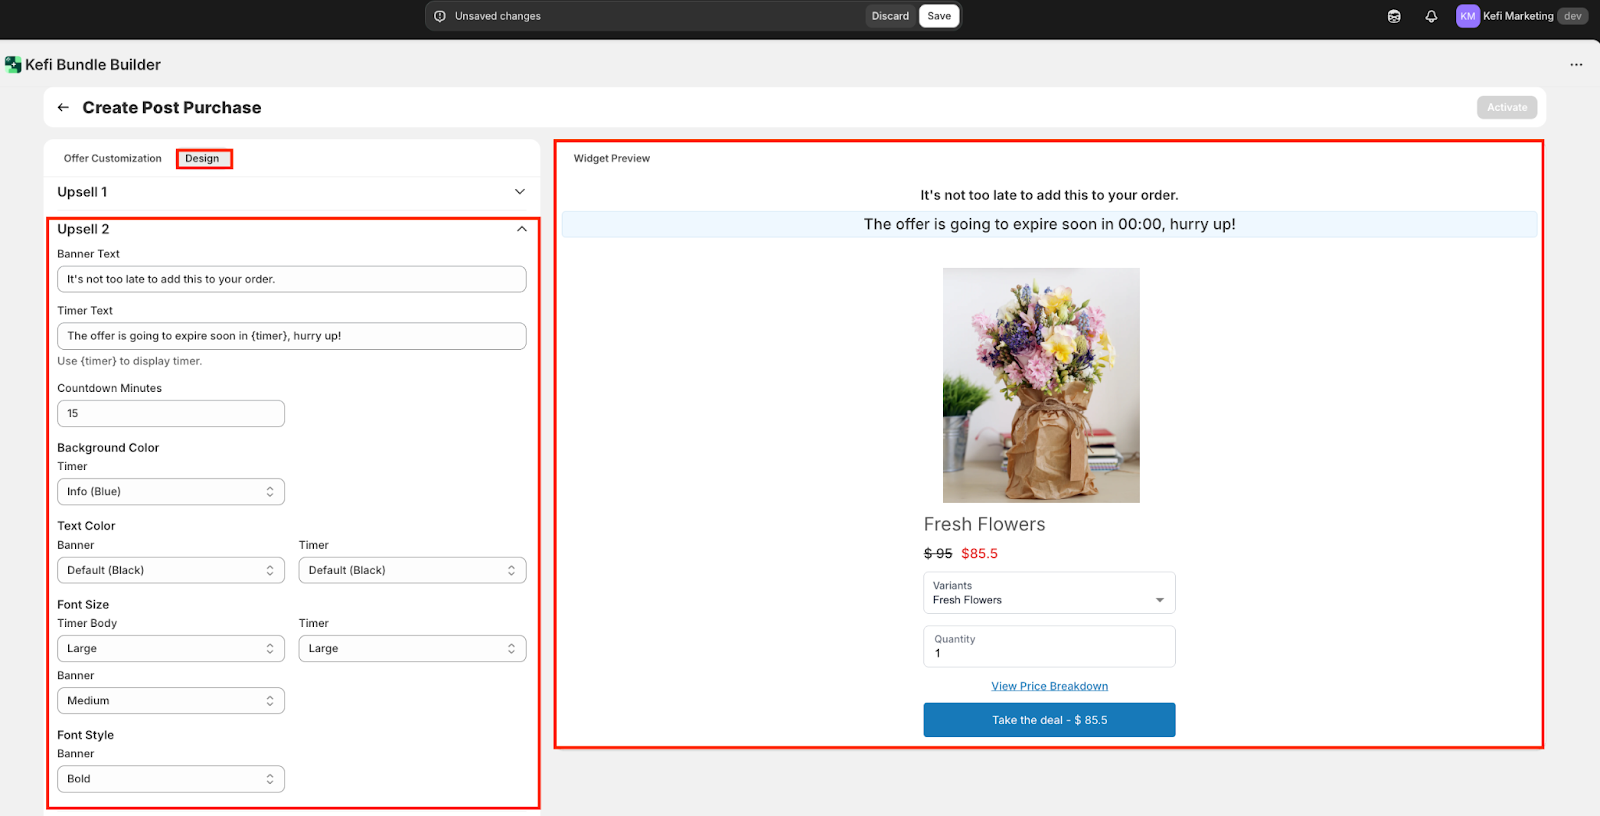Click the back arrow beside Create Post Purchase
The image size is (1600, 816).
63,108
